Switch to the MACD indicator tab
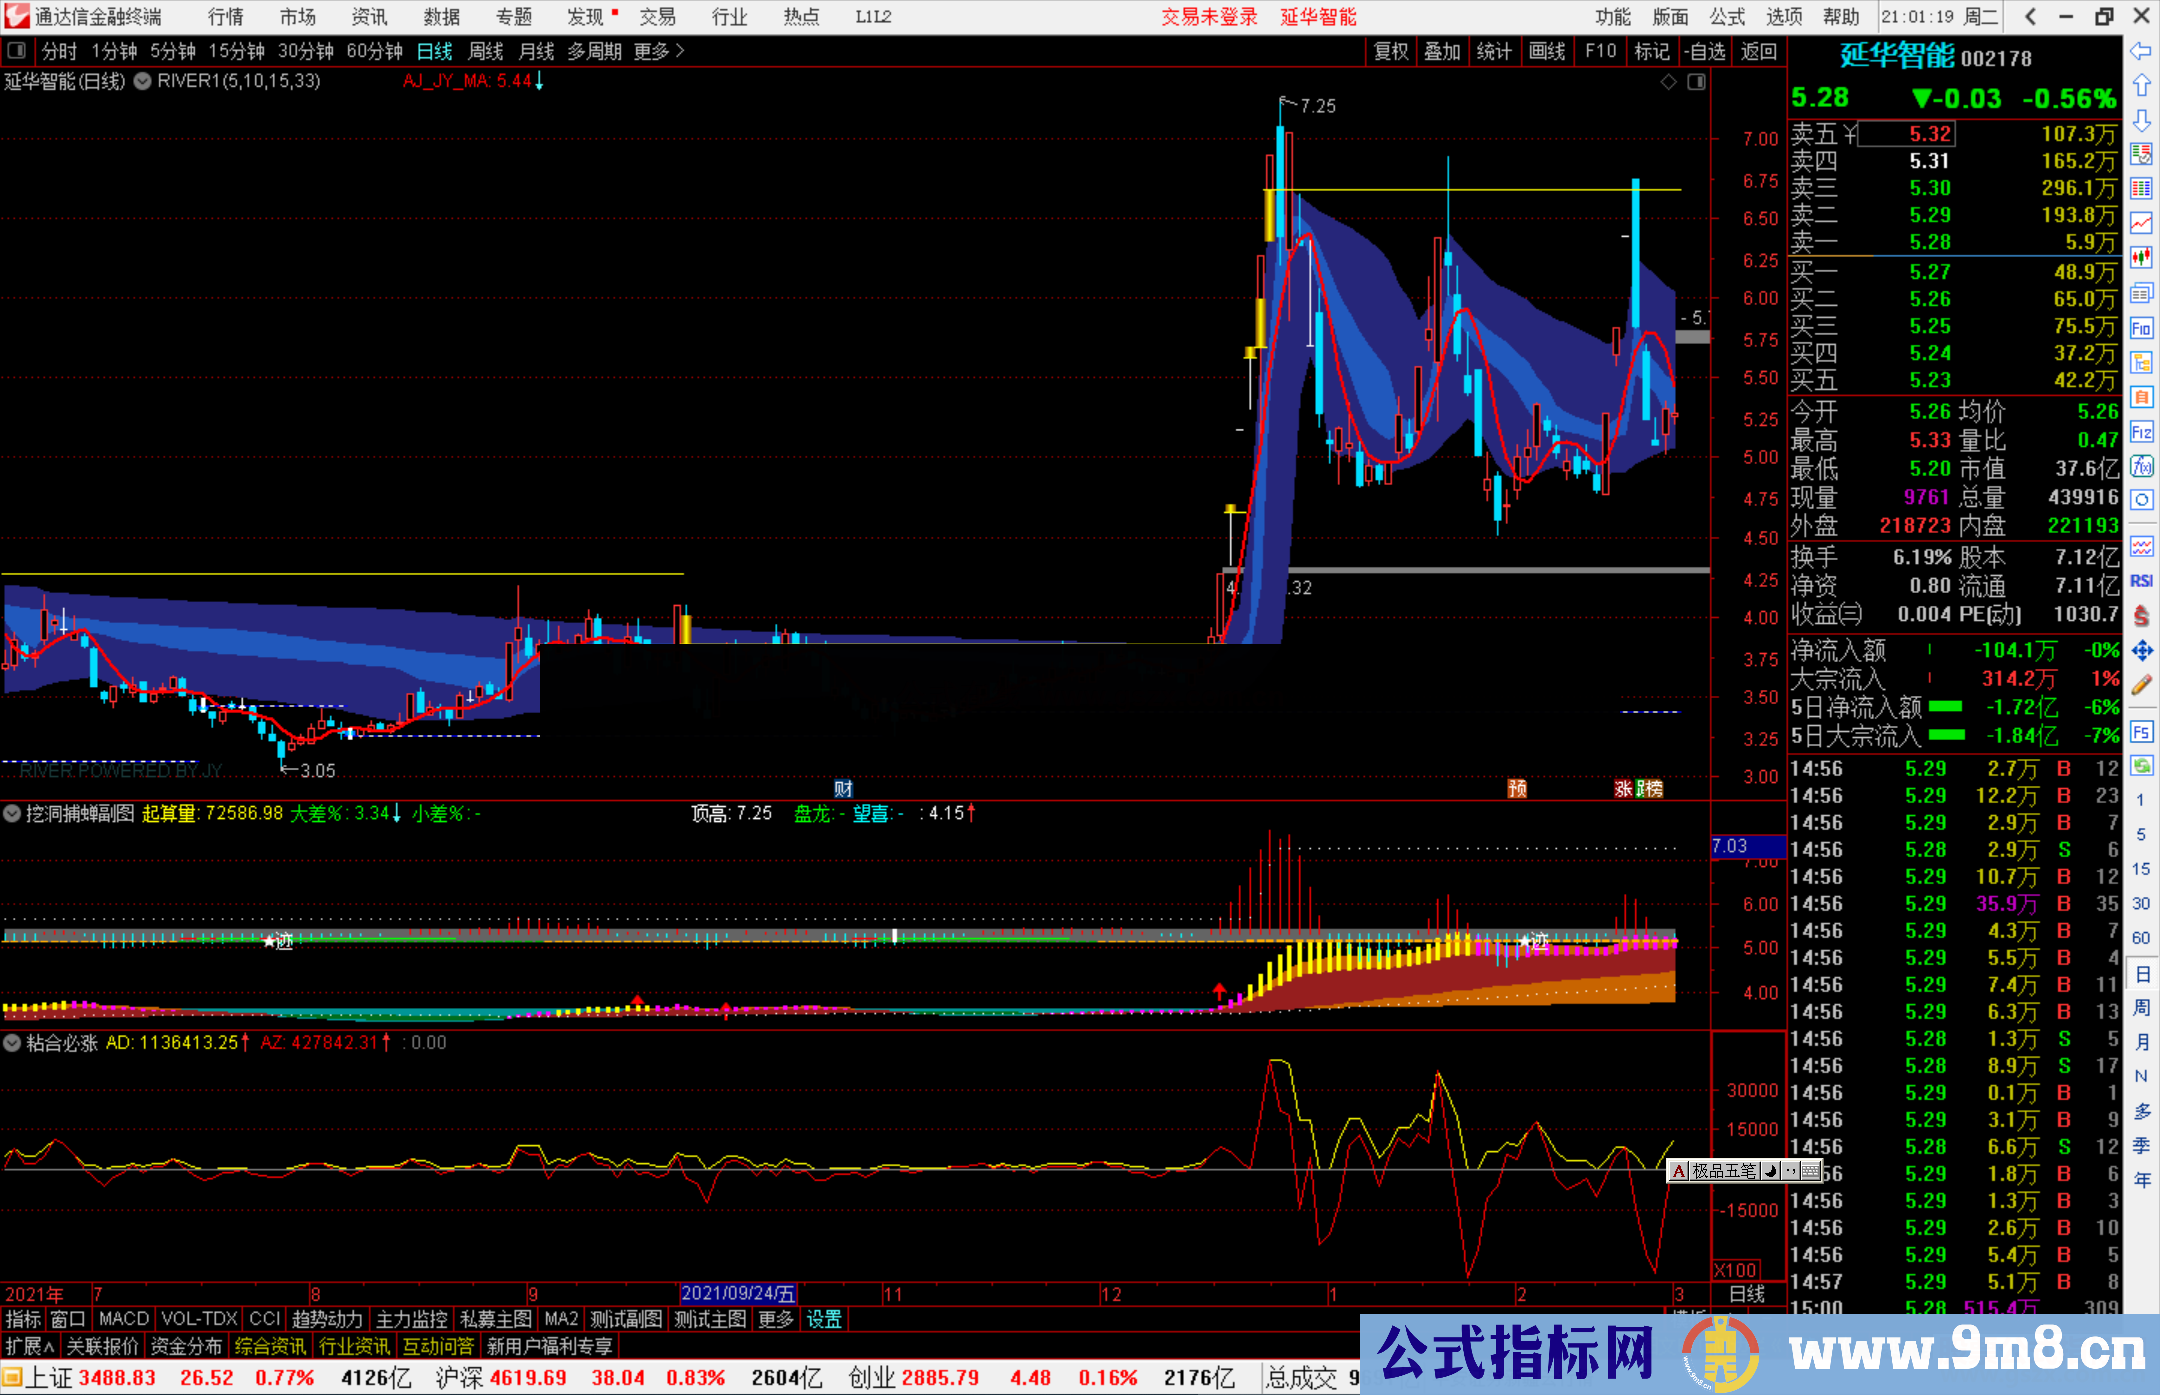Image resolution: width=2160 pixels, height=1395 pixels. tap(124, 1319)
